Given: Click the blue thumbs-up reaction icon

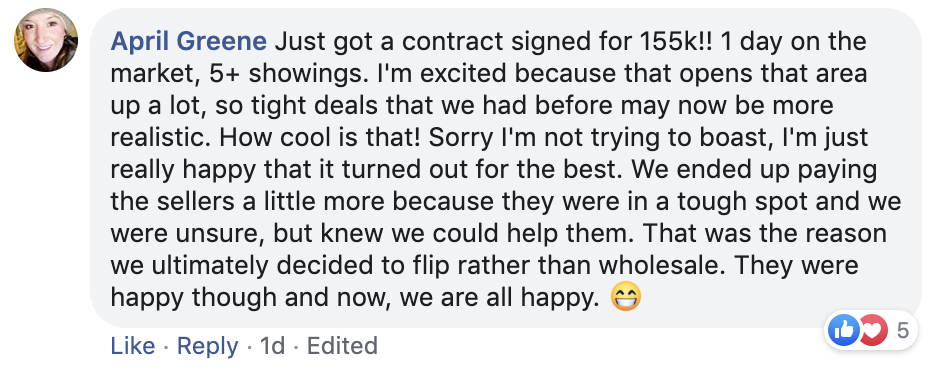Looking at the screenshot, I should coord(843,331).
